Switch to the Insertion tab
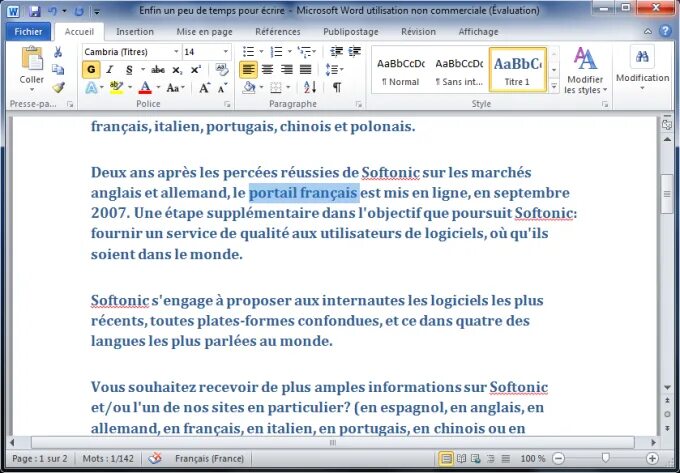680x473 pixels. point(135,32)
